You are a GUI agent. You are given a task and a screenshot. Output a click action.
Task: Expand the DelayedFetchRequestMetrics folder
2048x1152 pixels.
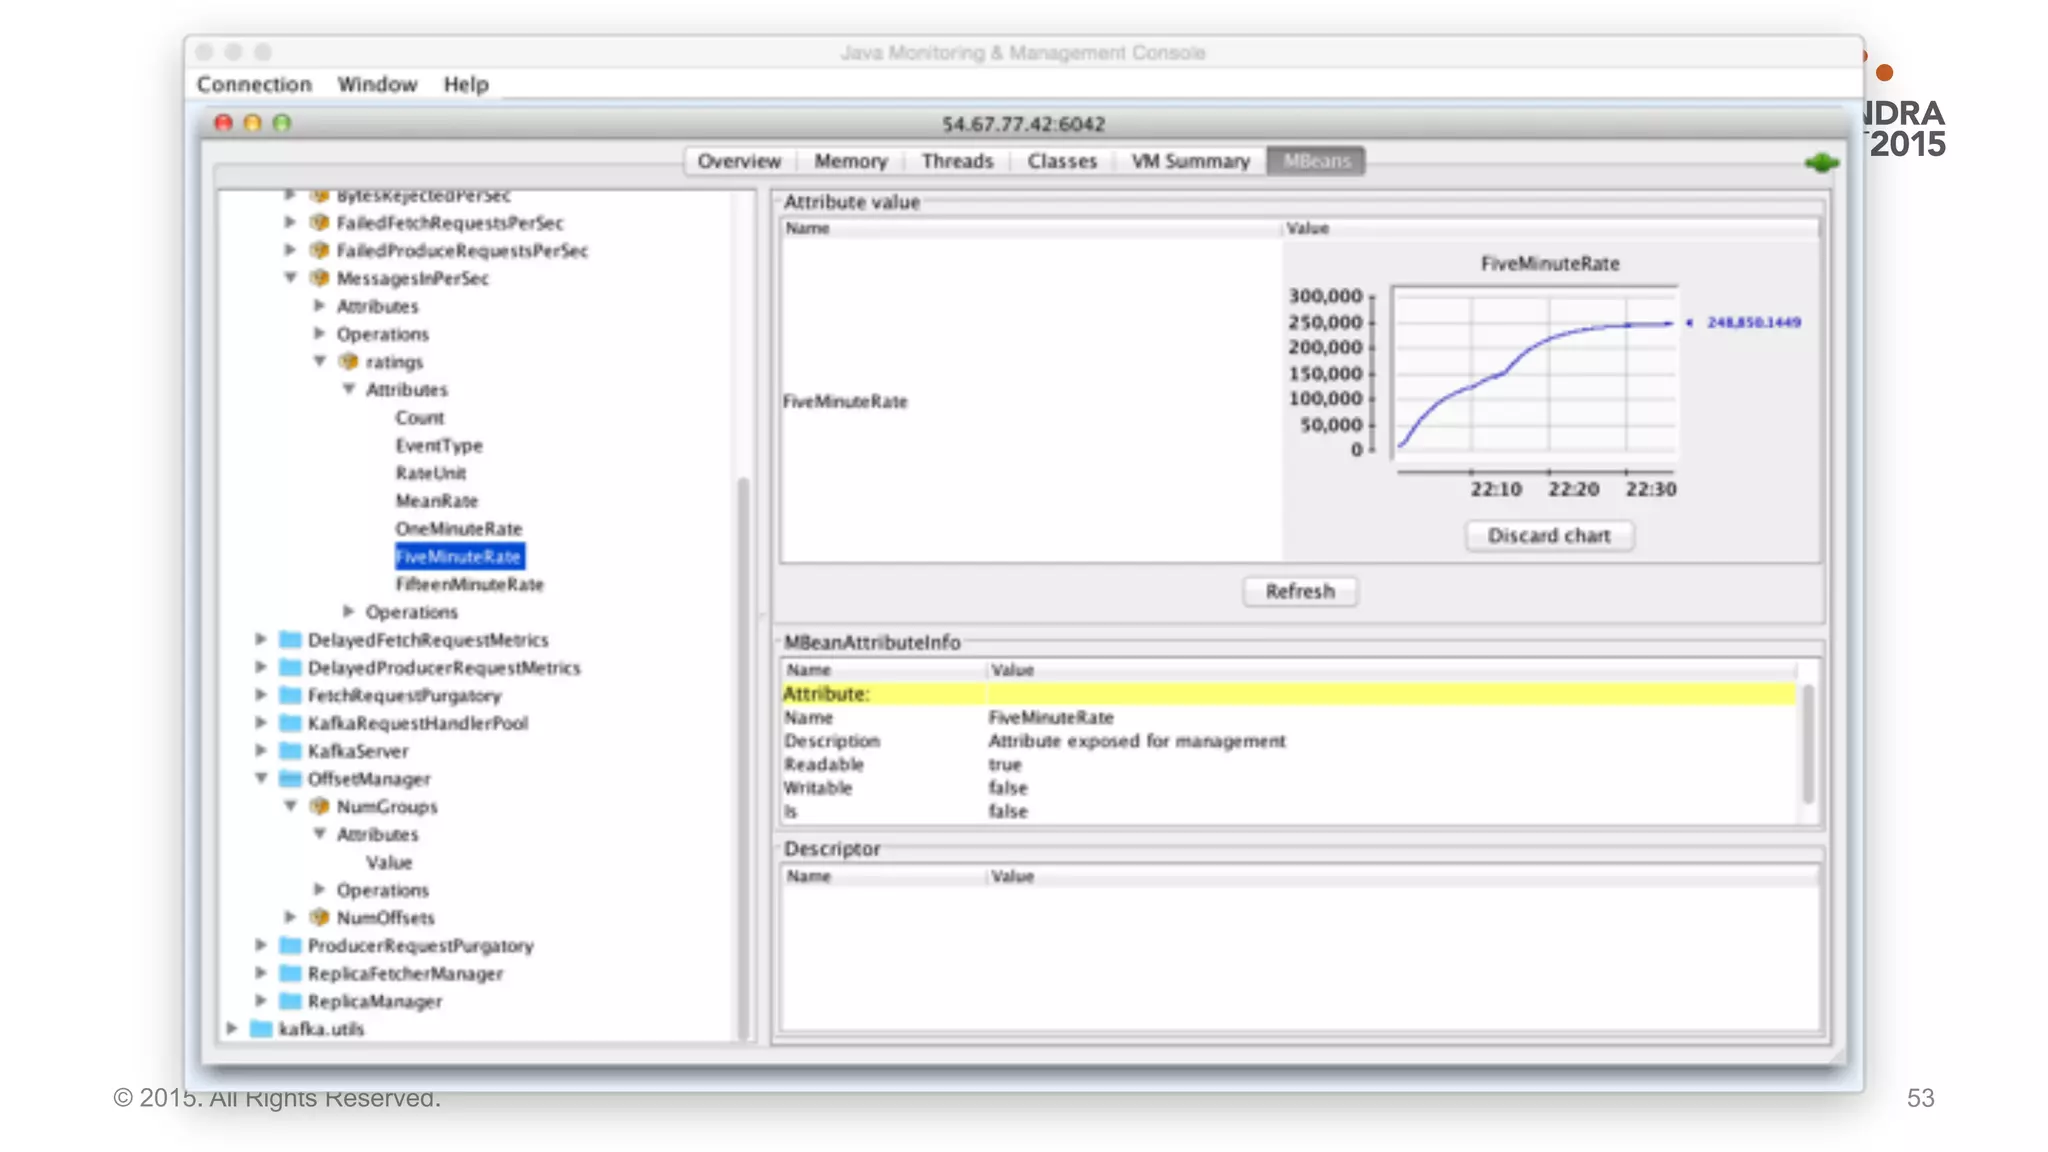(261, 639)
